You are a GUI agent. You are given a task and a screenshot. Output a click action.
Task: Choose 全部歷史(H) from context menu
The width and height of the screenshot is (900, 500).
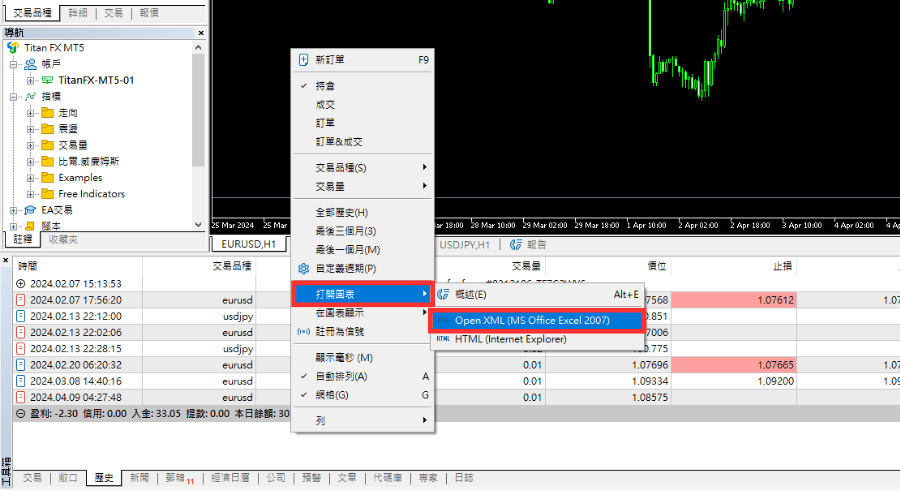click(x=341, y=213)
